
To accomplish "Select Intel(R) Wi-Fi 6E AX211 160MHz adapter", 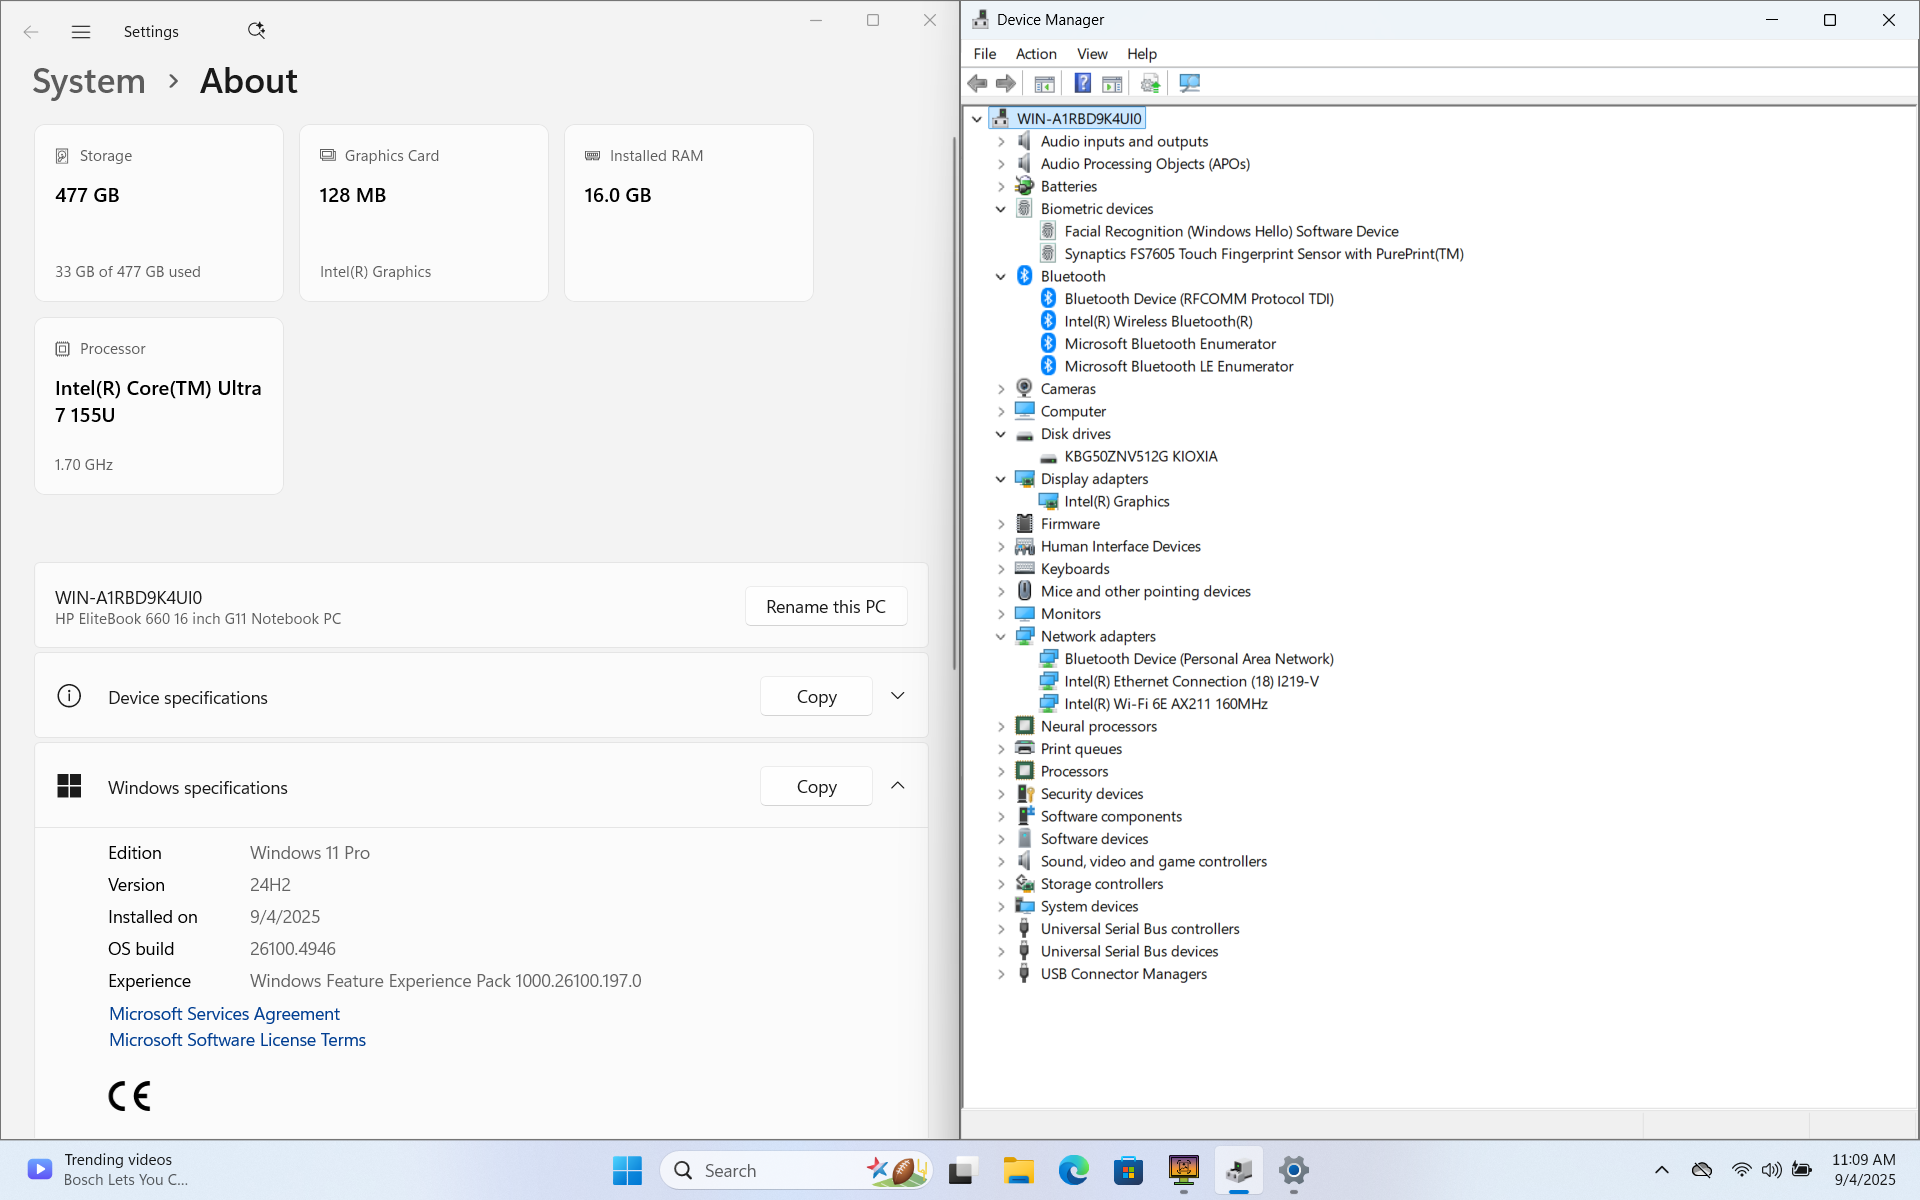I will click(1165, 704).
